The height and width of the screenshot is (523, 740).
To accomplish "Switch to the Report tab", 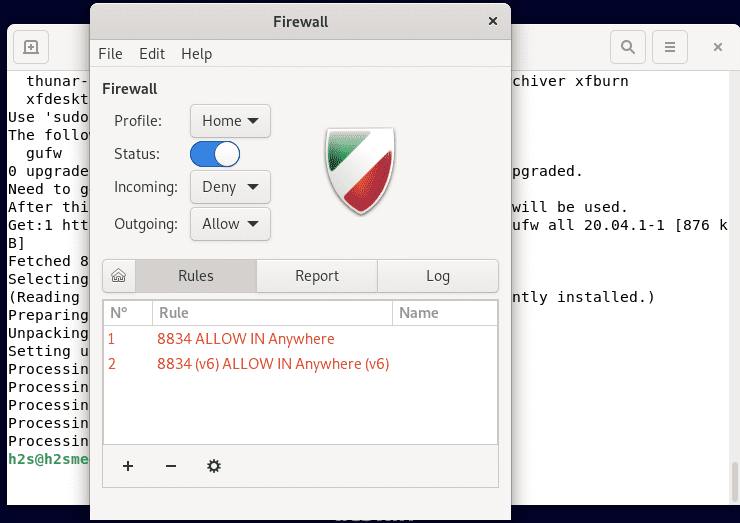I will tap(317, 276).
